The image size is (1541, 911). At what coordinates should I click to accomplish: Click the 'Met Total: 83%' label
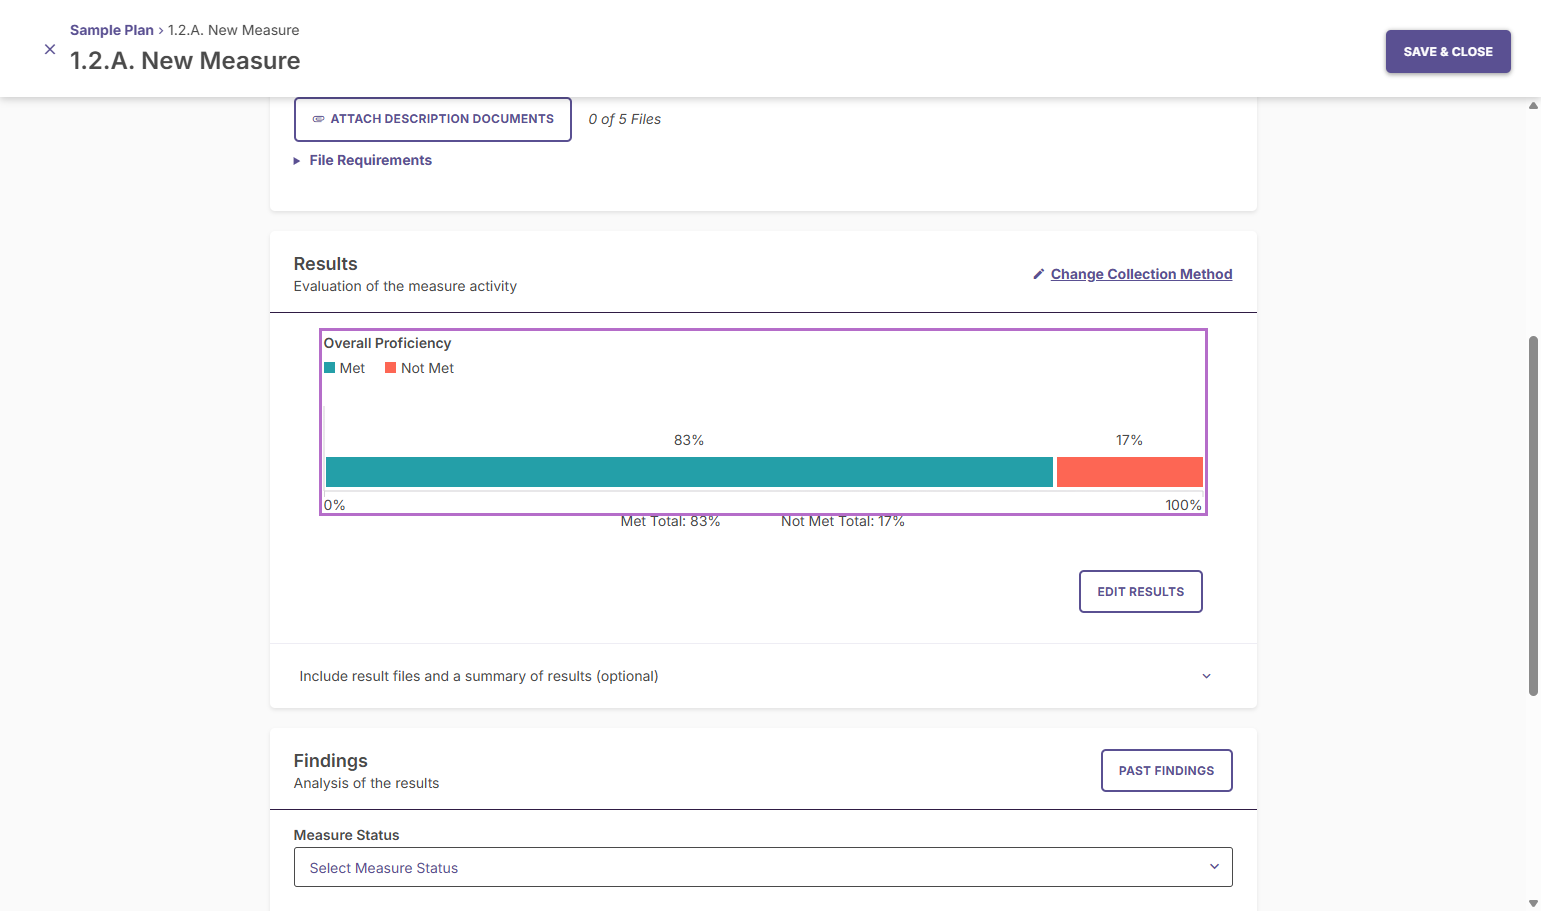[670, 521]
